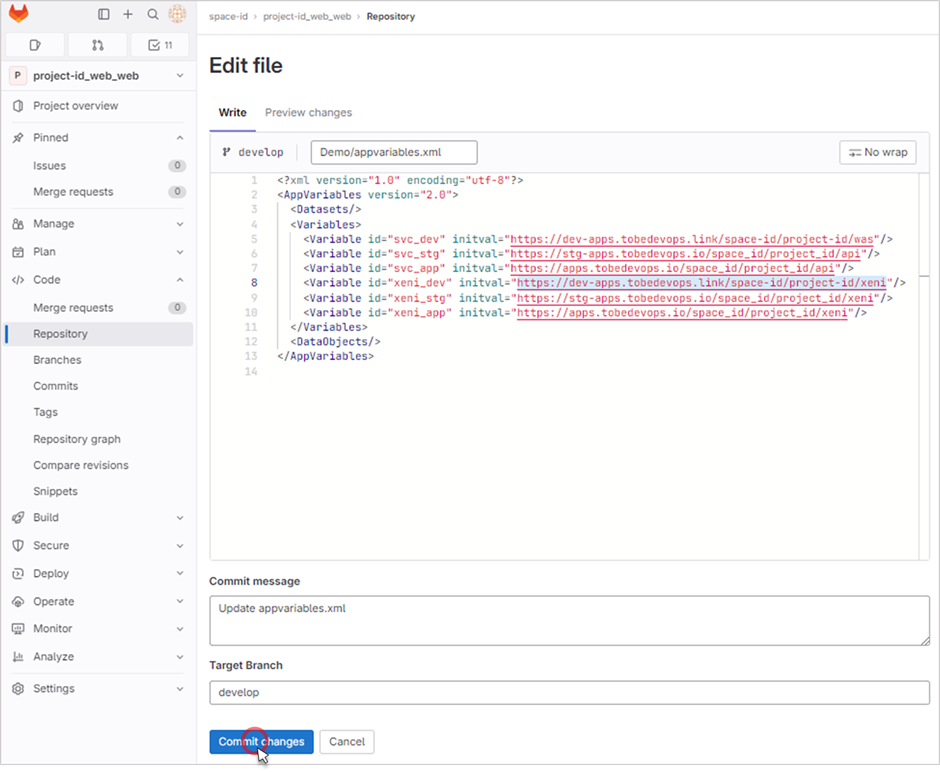Screen dimensions: 940x773
Task: Select Repository in the sidebar
Action: [99, 334]
